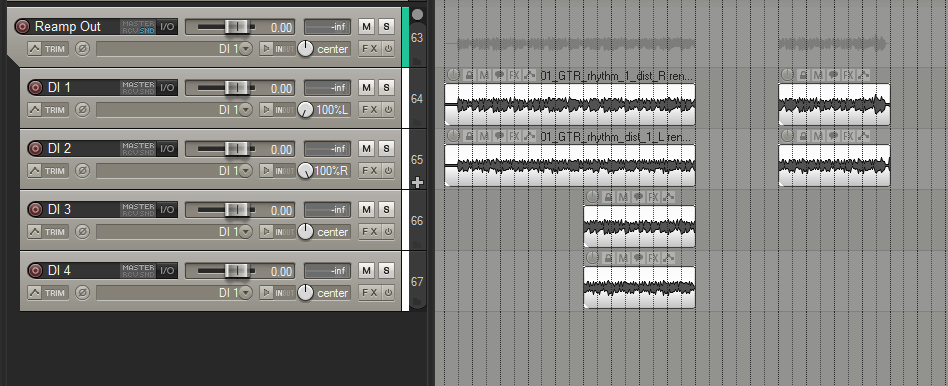Screen dimensions: 948x386
Task: Arm the DI 1 track for recording
Action: [x=36, y=88]
